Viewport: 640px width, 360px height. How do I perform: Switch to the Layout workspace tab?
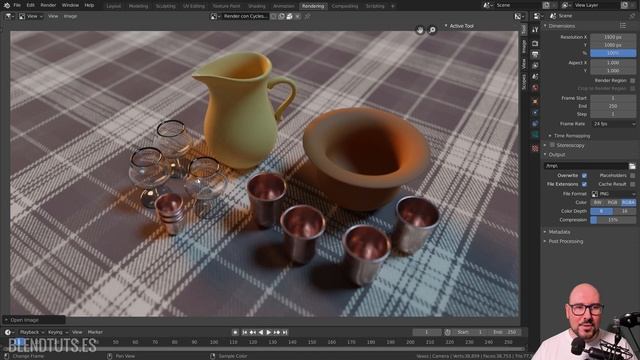(113, 6)
